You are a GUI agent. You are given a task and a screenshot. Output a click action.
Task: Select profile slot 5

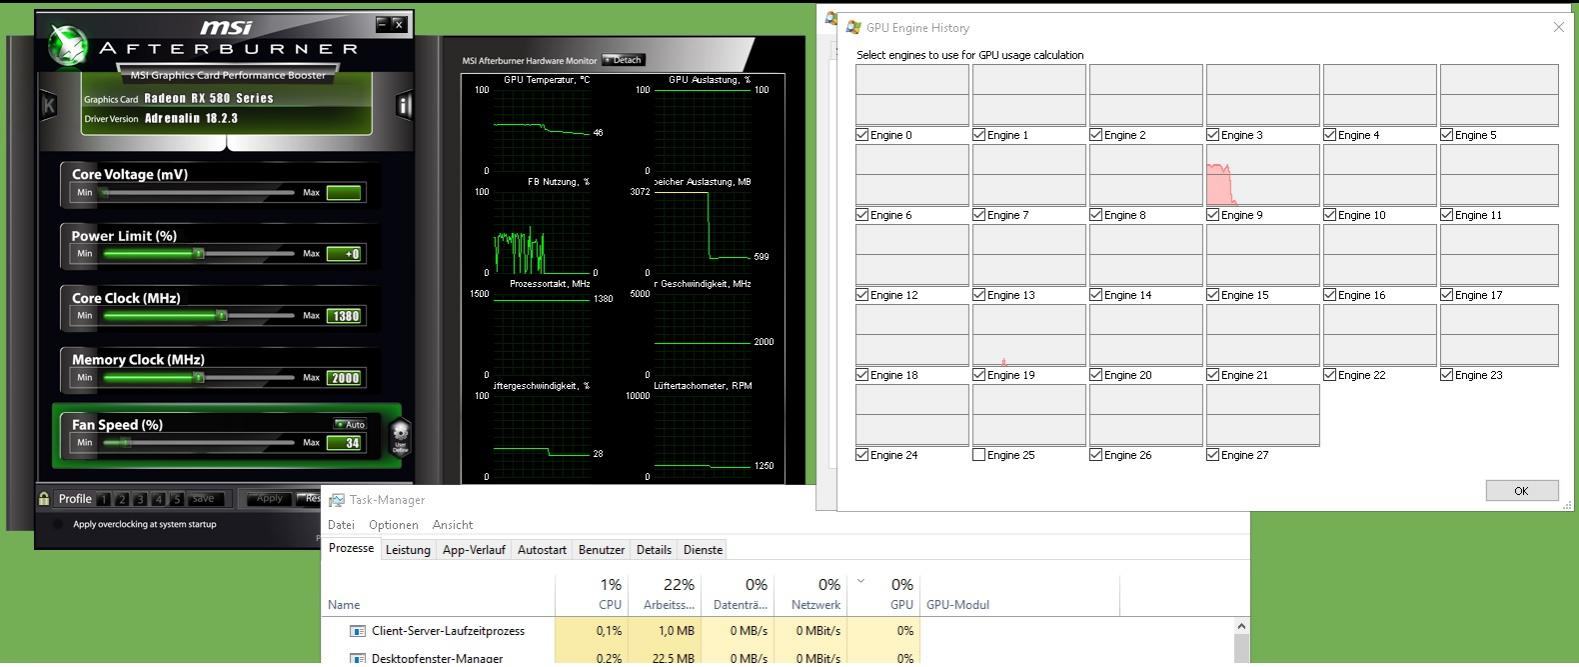coord(177,499)
